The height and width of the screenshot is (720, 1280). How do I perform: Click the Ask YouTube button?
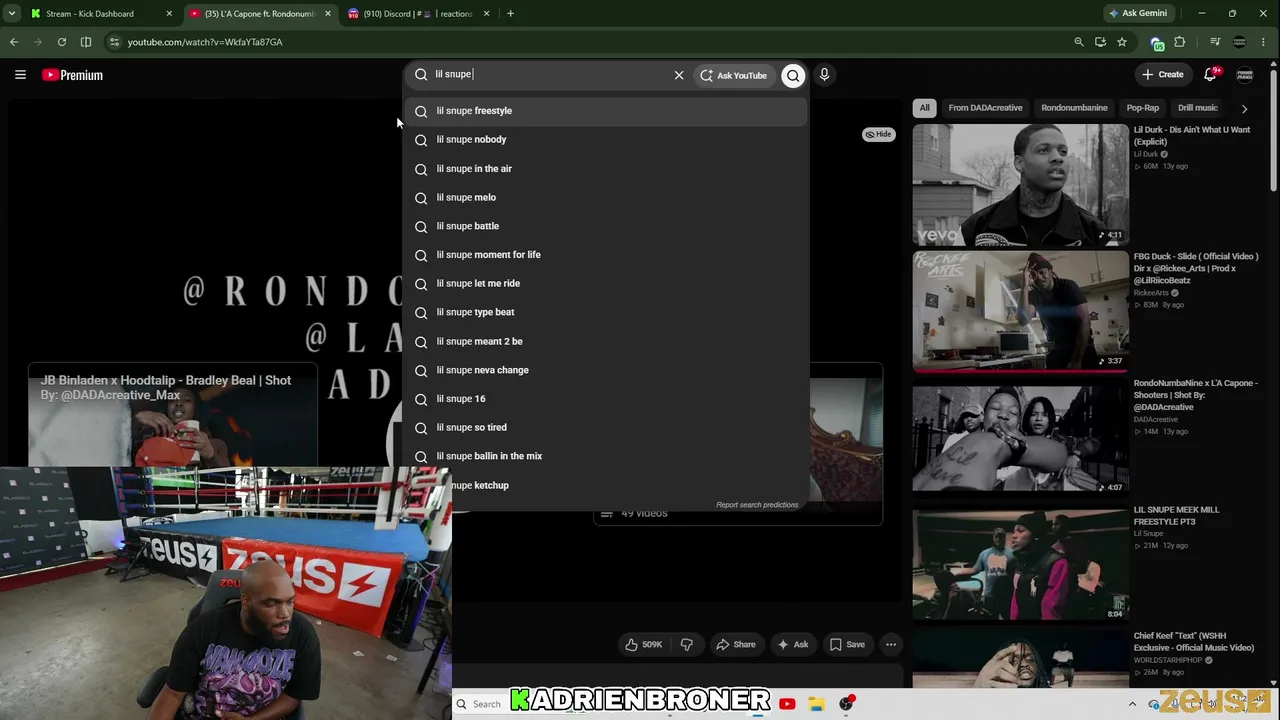point(733,75)
